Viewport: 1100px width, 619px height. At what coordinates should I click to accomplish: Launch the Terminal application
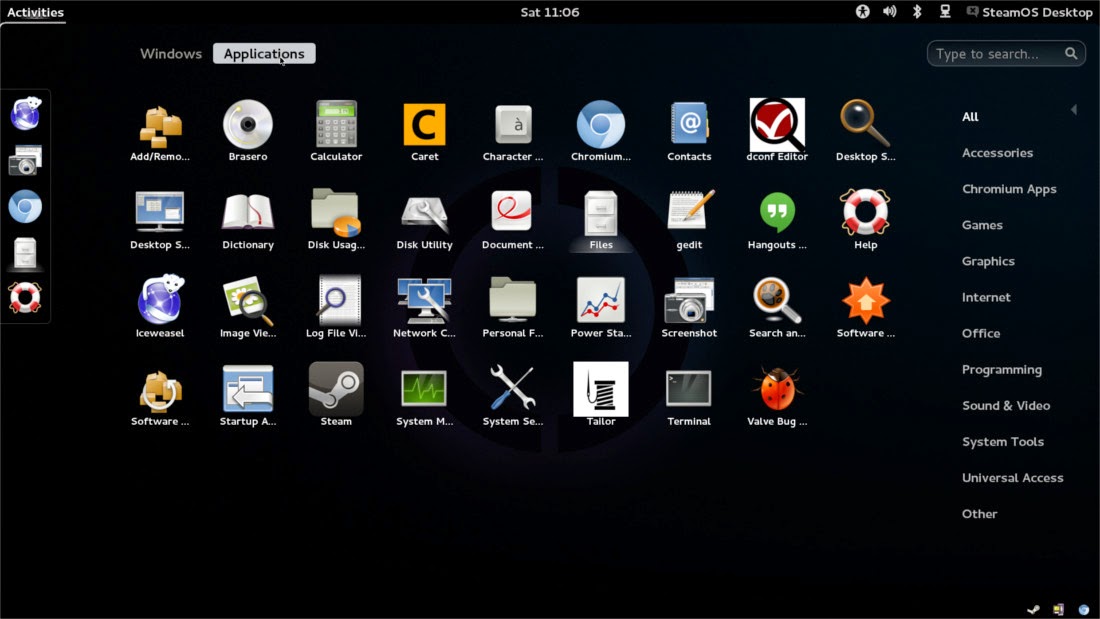tap(688, 392)
